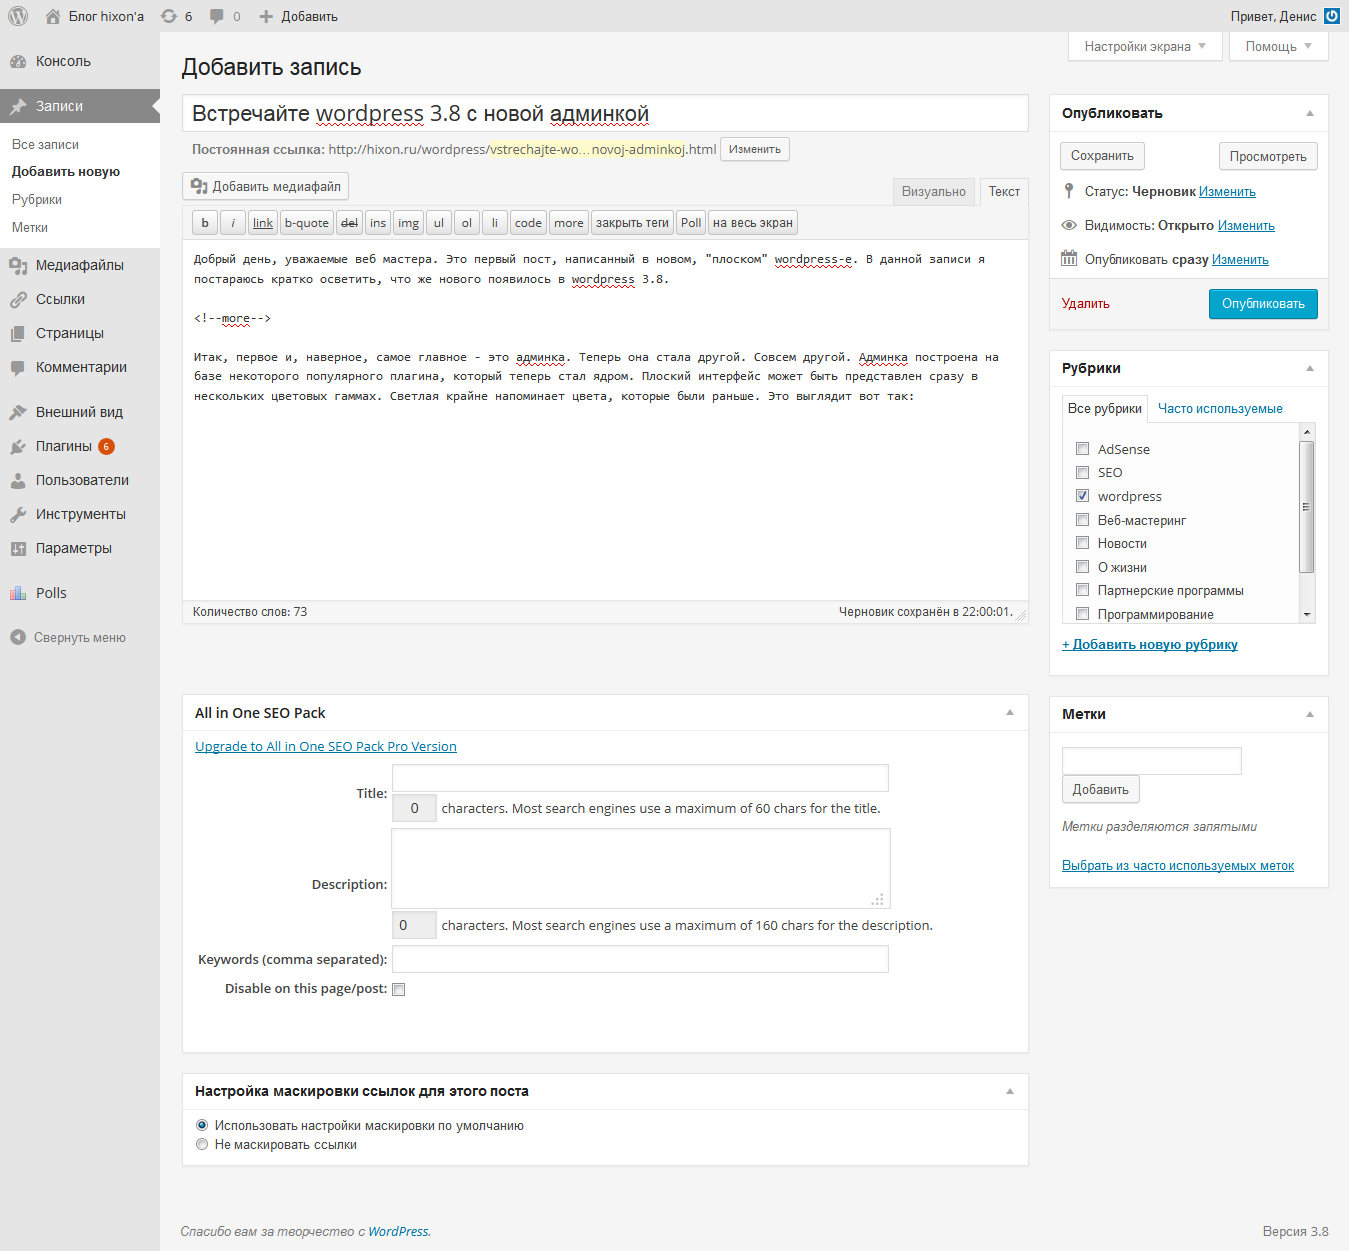Enable Disable on this page/post checkbox
Image resolution: width=1349 pixels, height=1251 pixels.
click(x=399, y=989)
